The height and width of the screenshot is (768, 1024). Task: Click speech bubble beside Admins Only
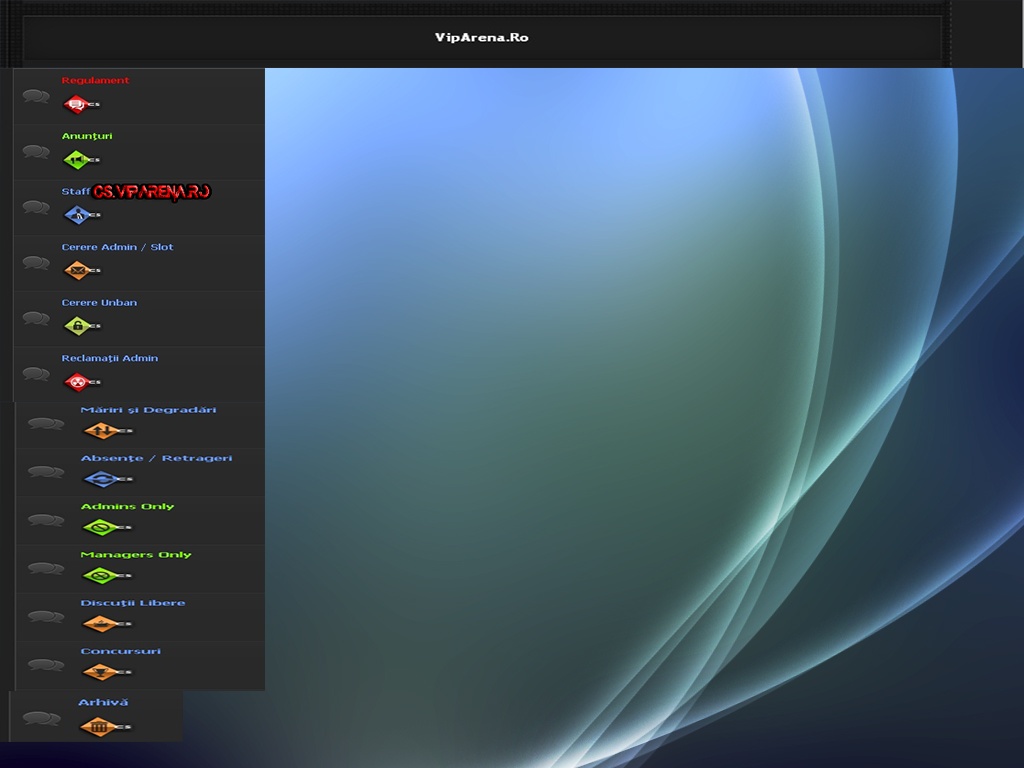(46, 520)
